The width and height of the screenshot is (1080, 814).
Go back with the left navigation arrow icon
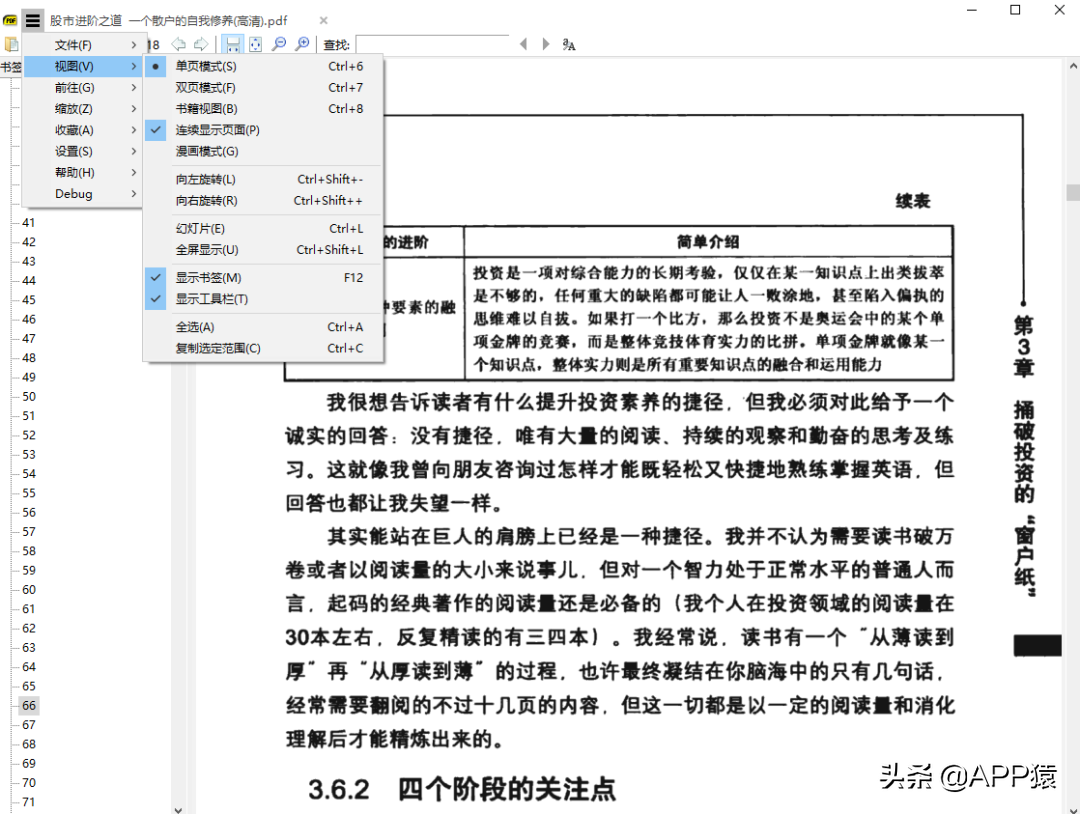point(179,44)
